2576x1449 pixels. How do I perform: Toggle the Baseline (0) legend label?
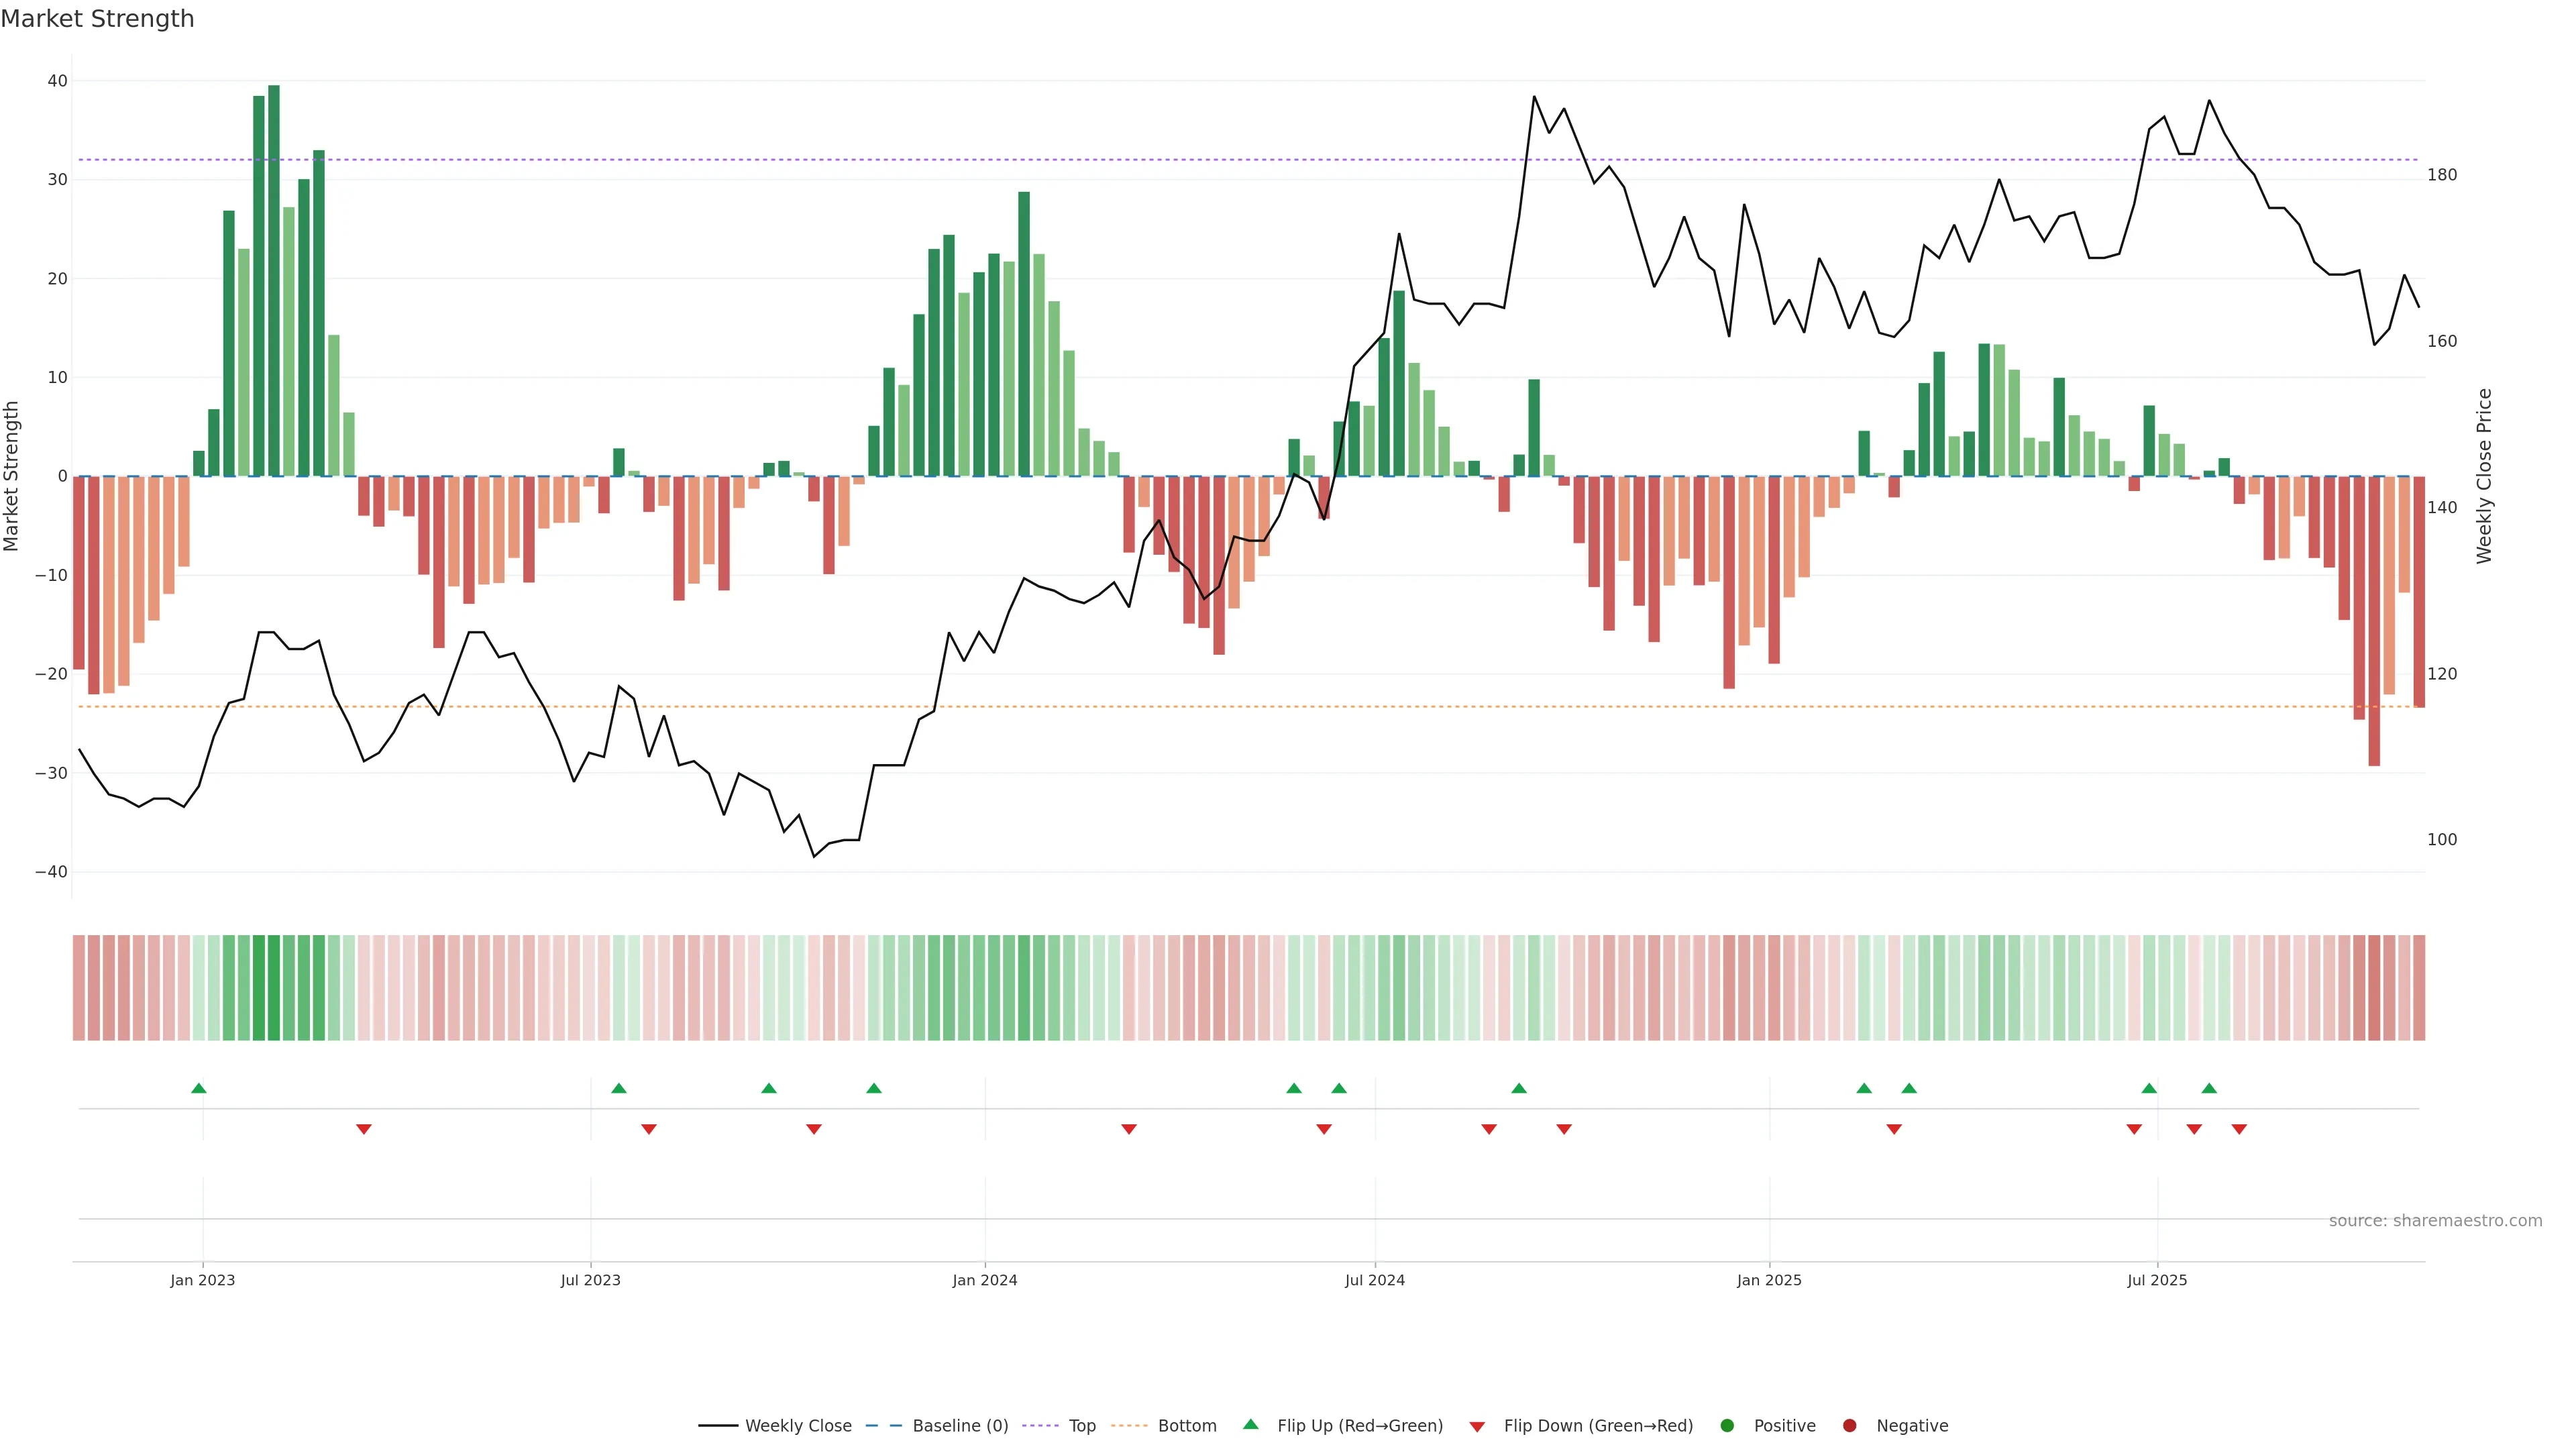coord(960,1426)
